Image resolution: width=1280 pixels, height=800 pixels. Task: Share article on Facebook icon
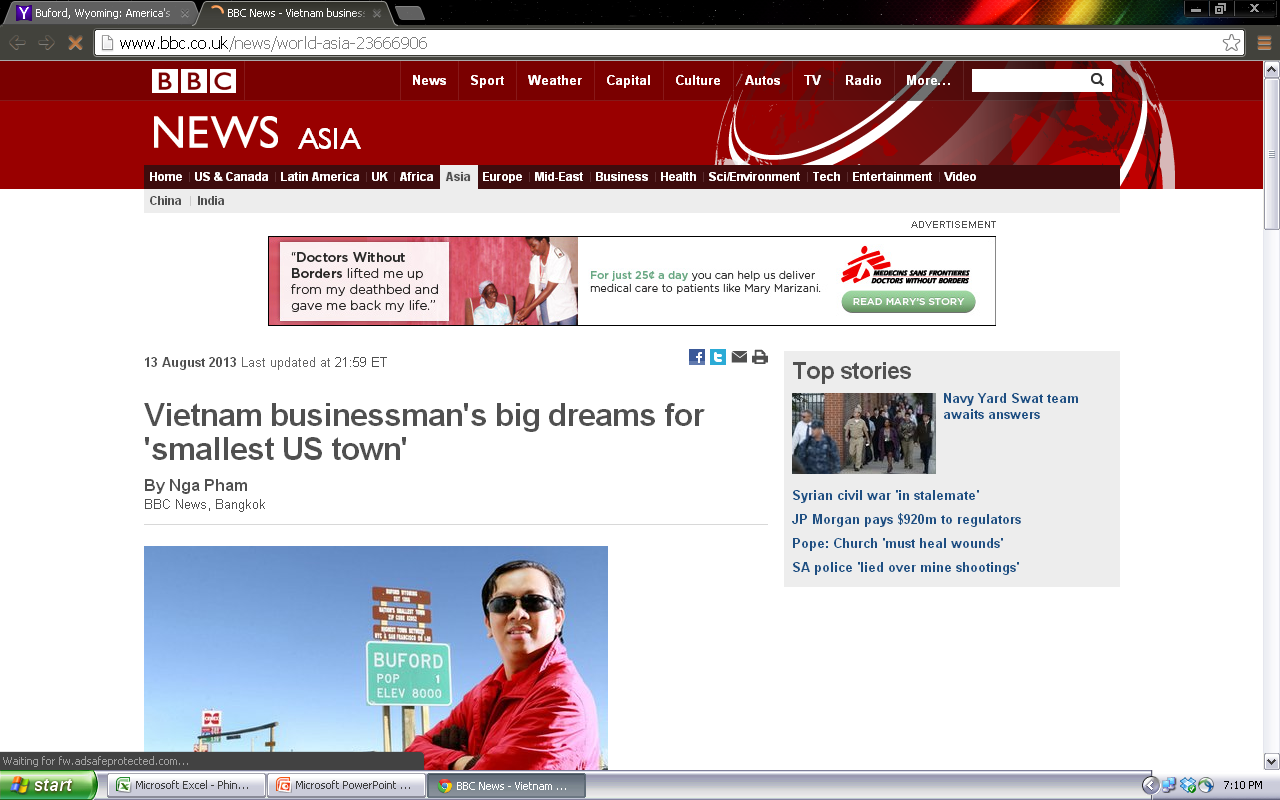697,357
